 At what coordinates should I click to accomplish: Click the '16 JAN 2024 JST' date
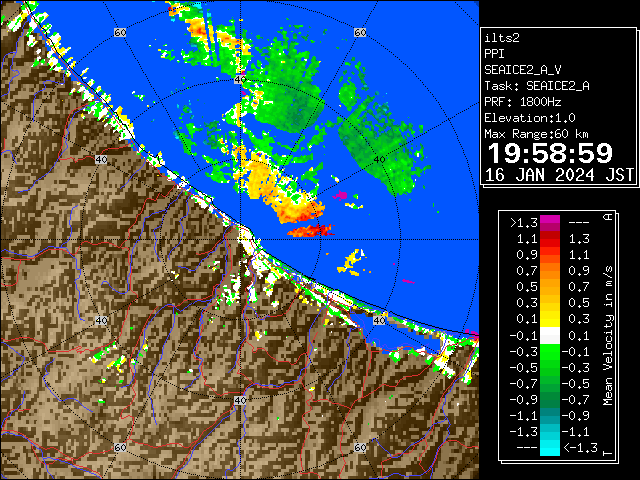click(559, 175)
